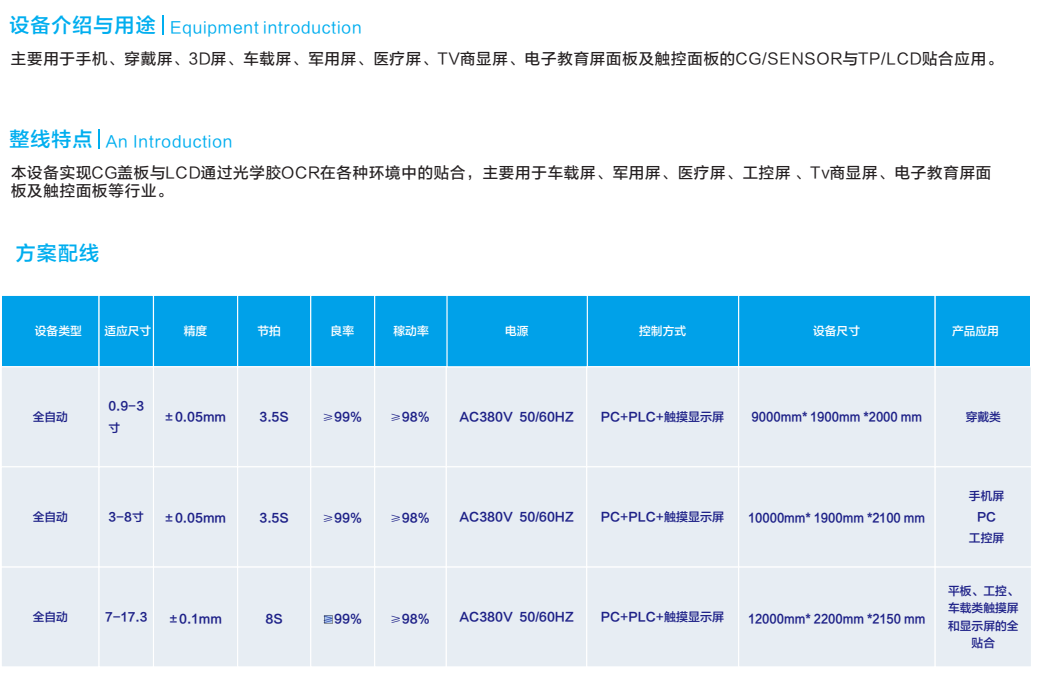Click the 12000mm*2200mm*2150mm dimension cell
The image size is (1043, 673).
836,619
